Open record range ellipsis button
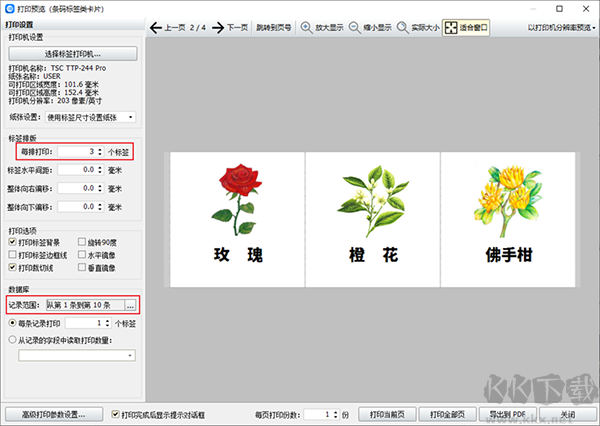 [130, 305]
